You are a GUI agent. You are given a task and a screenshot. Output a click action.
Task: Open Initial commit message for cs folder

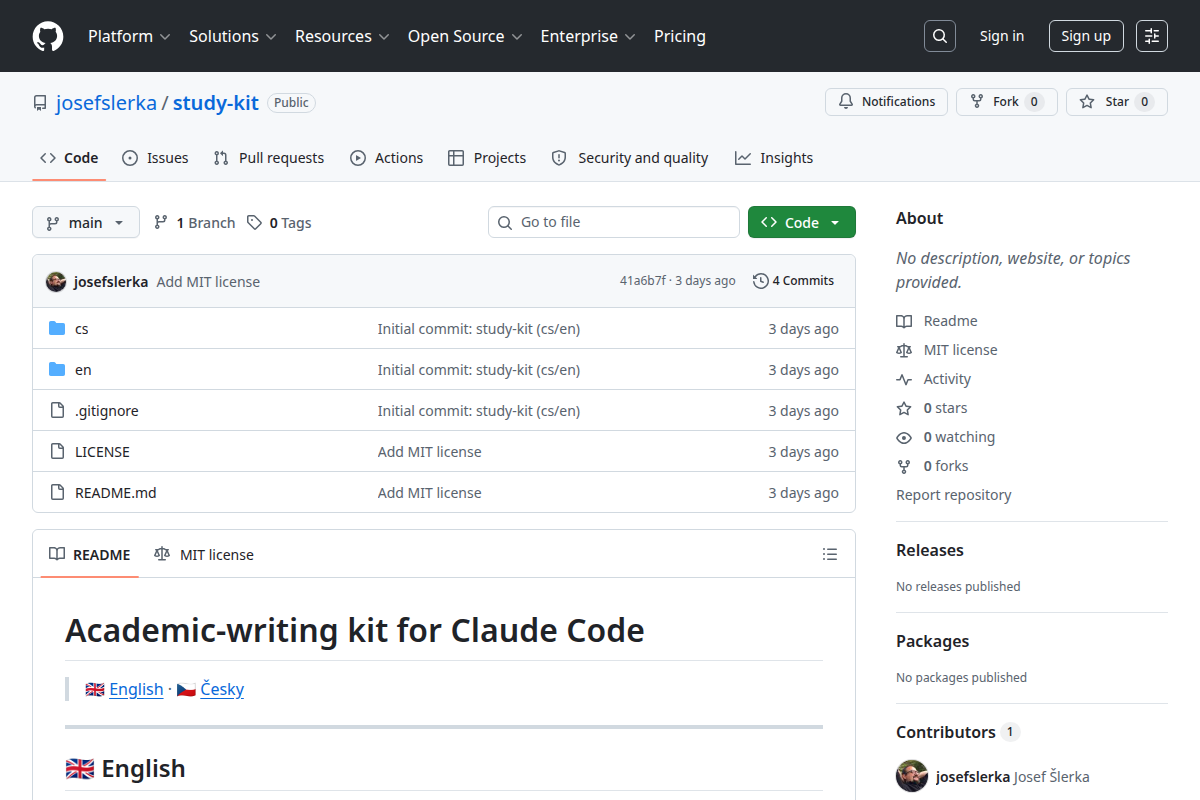pos(479,329)
